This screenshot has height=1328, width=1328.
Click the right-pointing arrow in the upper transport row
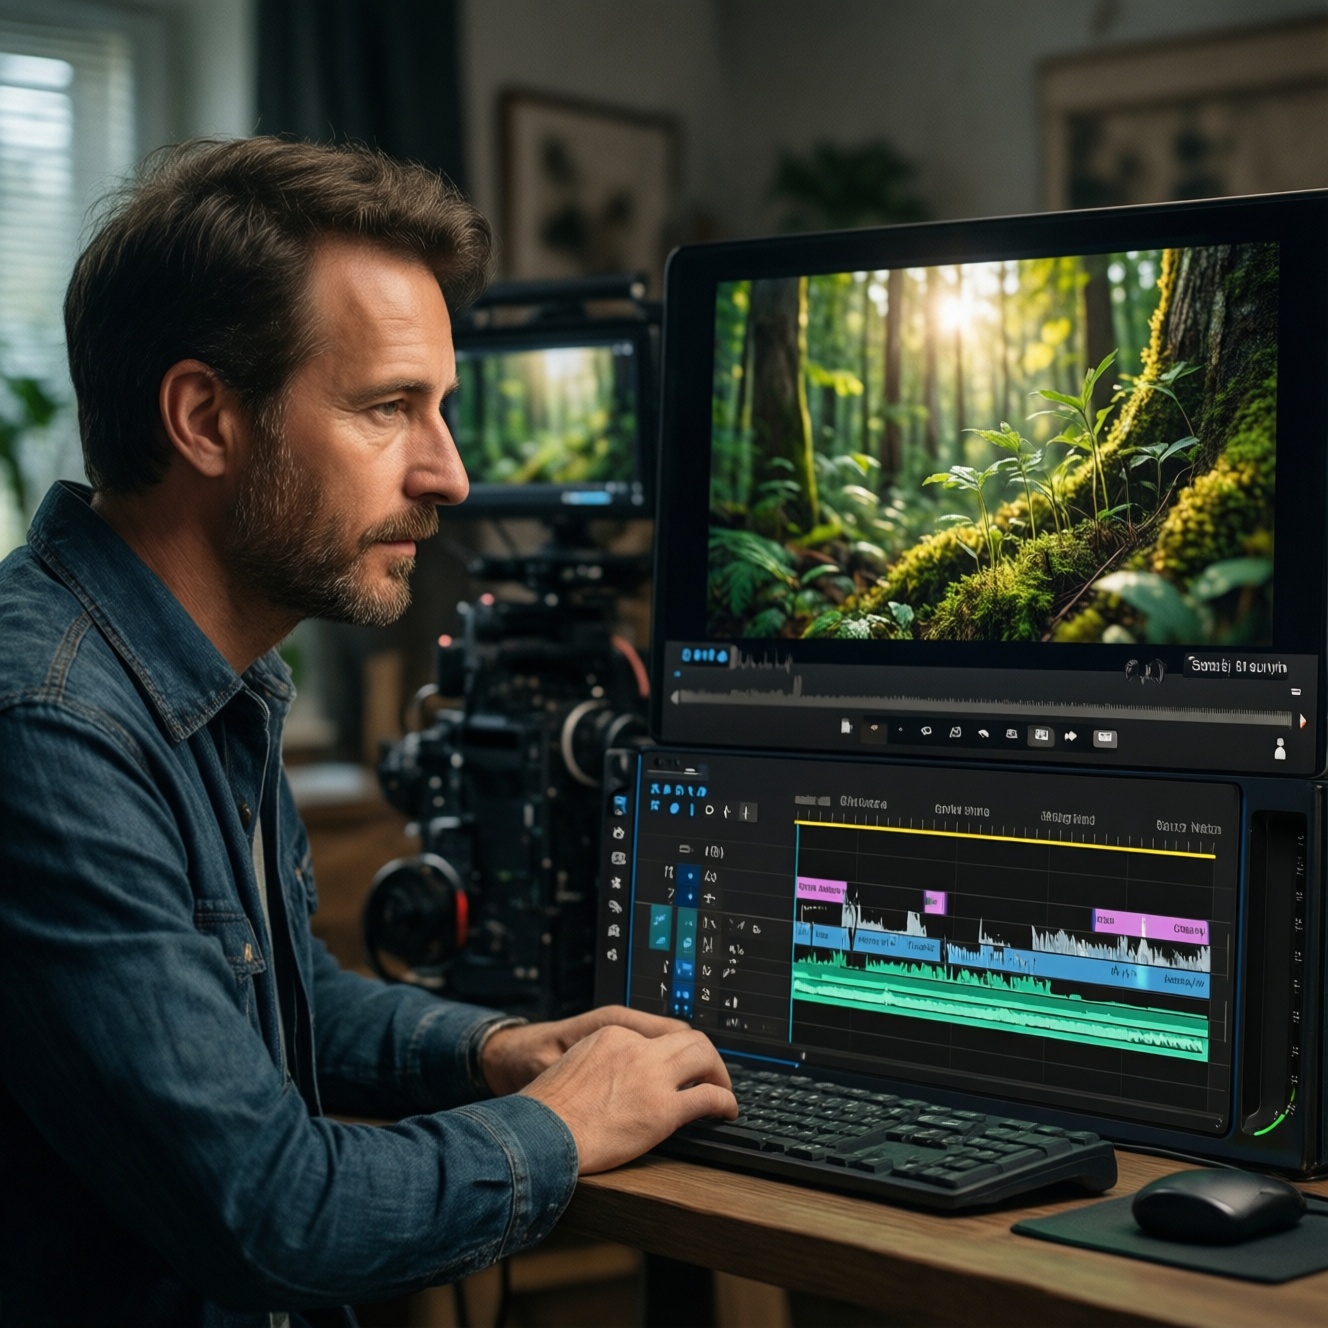[1070, 736]
